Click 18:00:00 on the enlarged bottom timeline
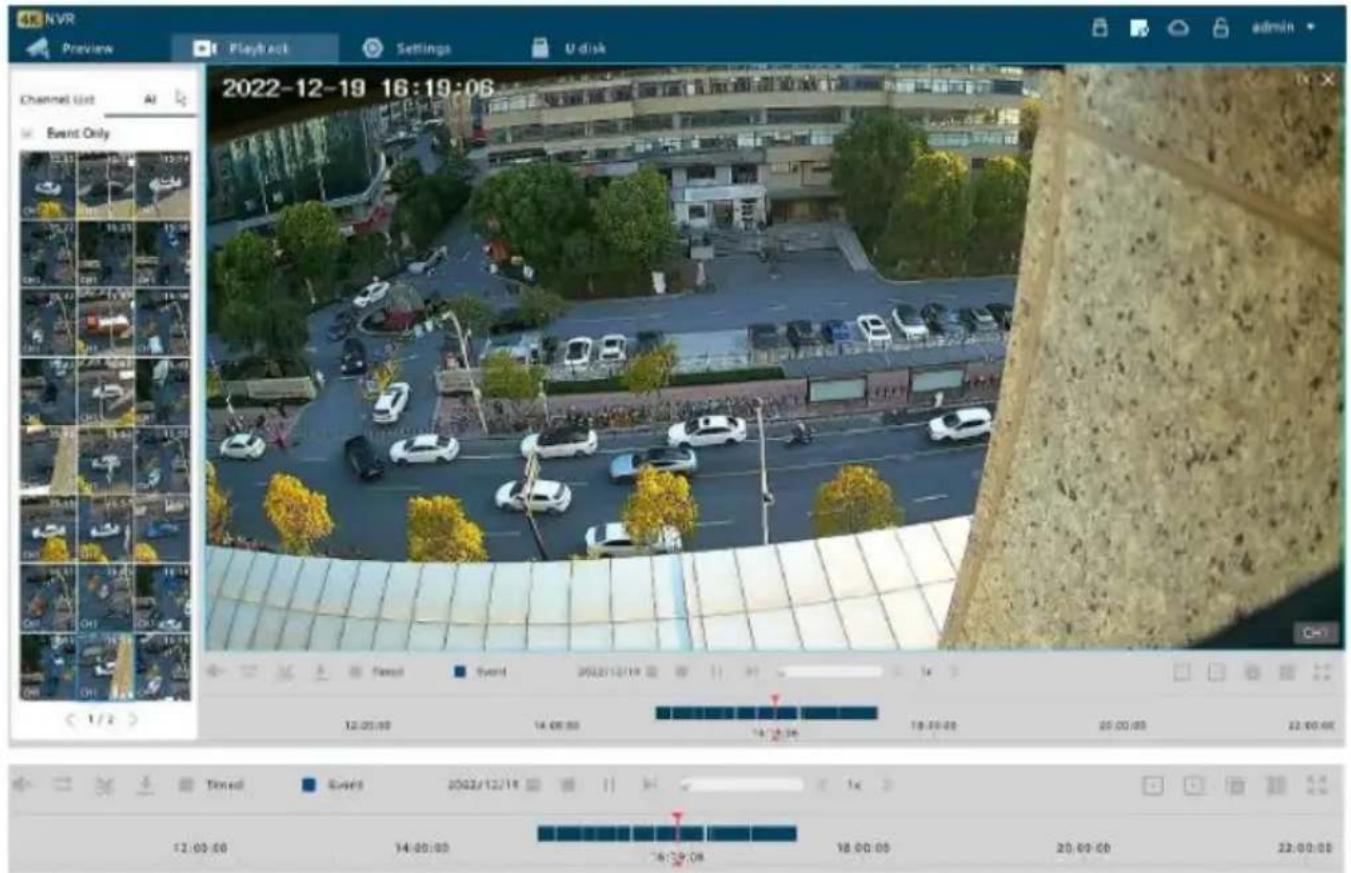Viewport: 1351px width, 873px height. point(861,848)
